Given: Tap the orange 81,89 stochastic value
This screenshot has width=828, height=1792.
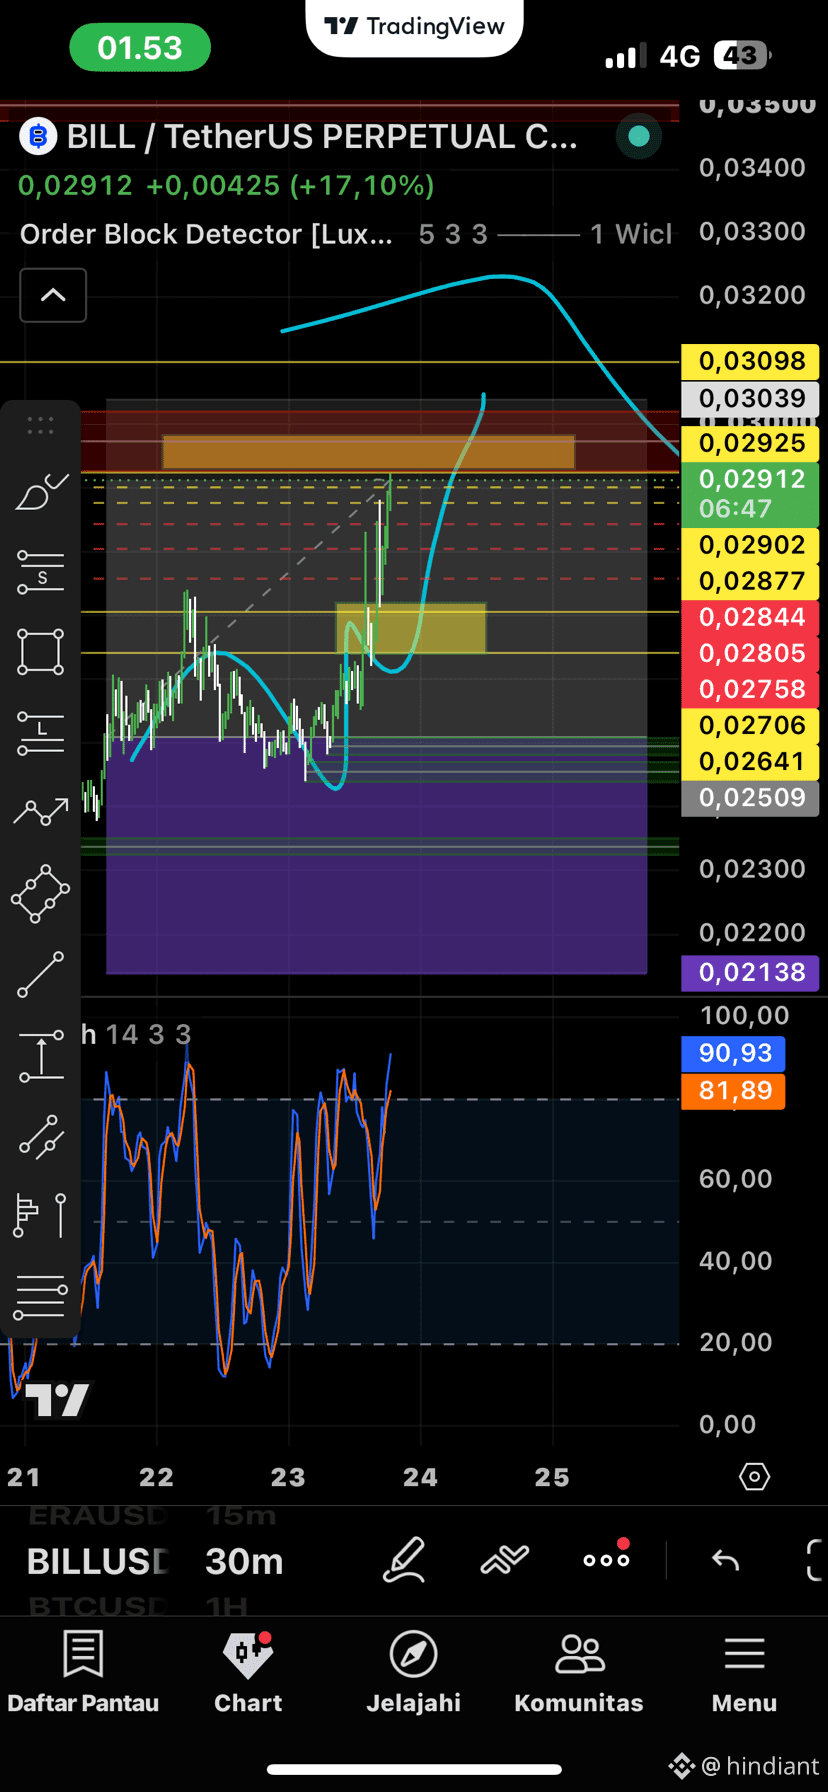Looking at the screenshot, I should pos(734,1090).
